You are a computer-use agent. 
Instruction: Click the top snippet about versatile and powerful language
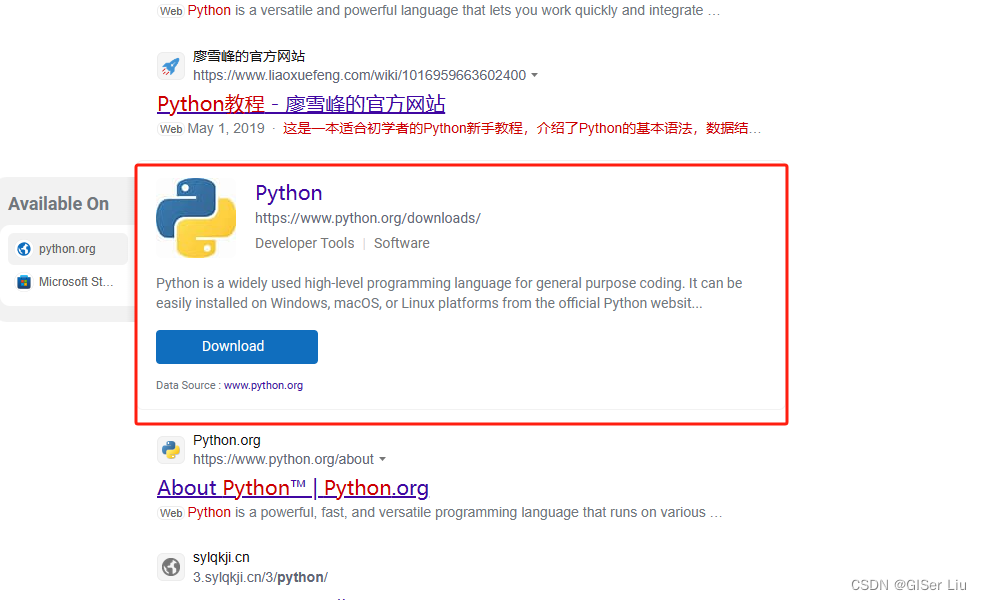[454, 11]
